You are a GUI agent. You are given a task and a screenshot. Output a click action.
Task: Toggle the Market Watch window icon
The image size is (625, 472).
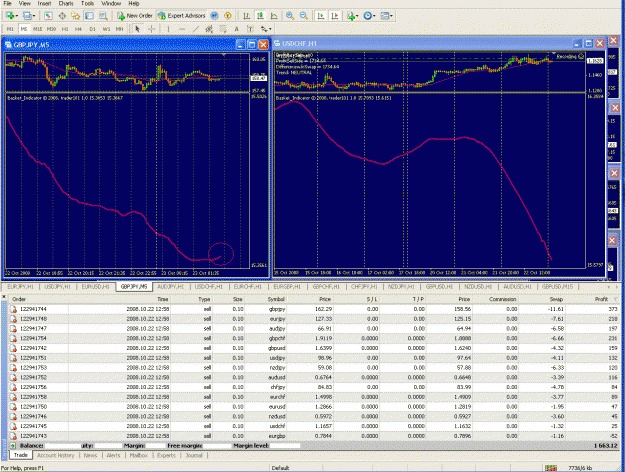48,16
